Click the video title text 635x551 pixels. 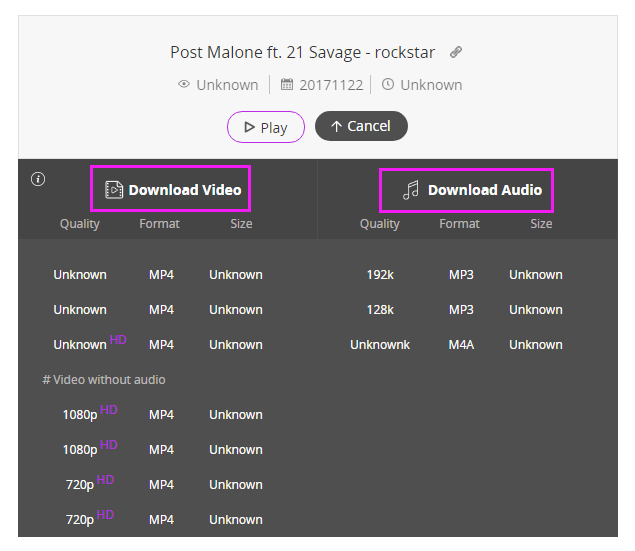[303, 52]
